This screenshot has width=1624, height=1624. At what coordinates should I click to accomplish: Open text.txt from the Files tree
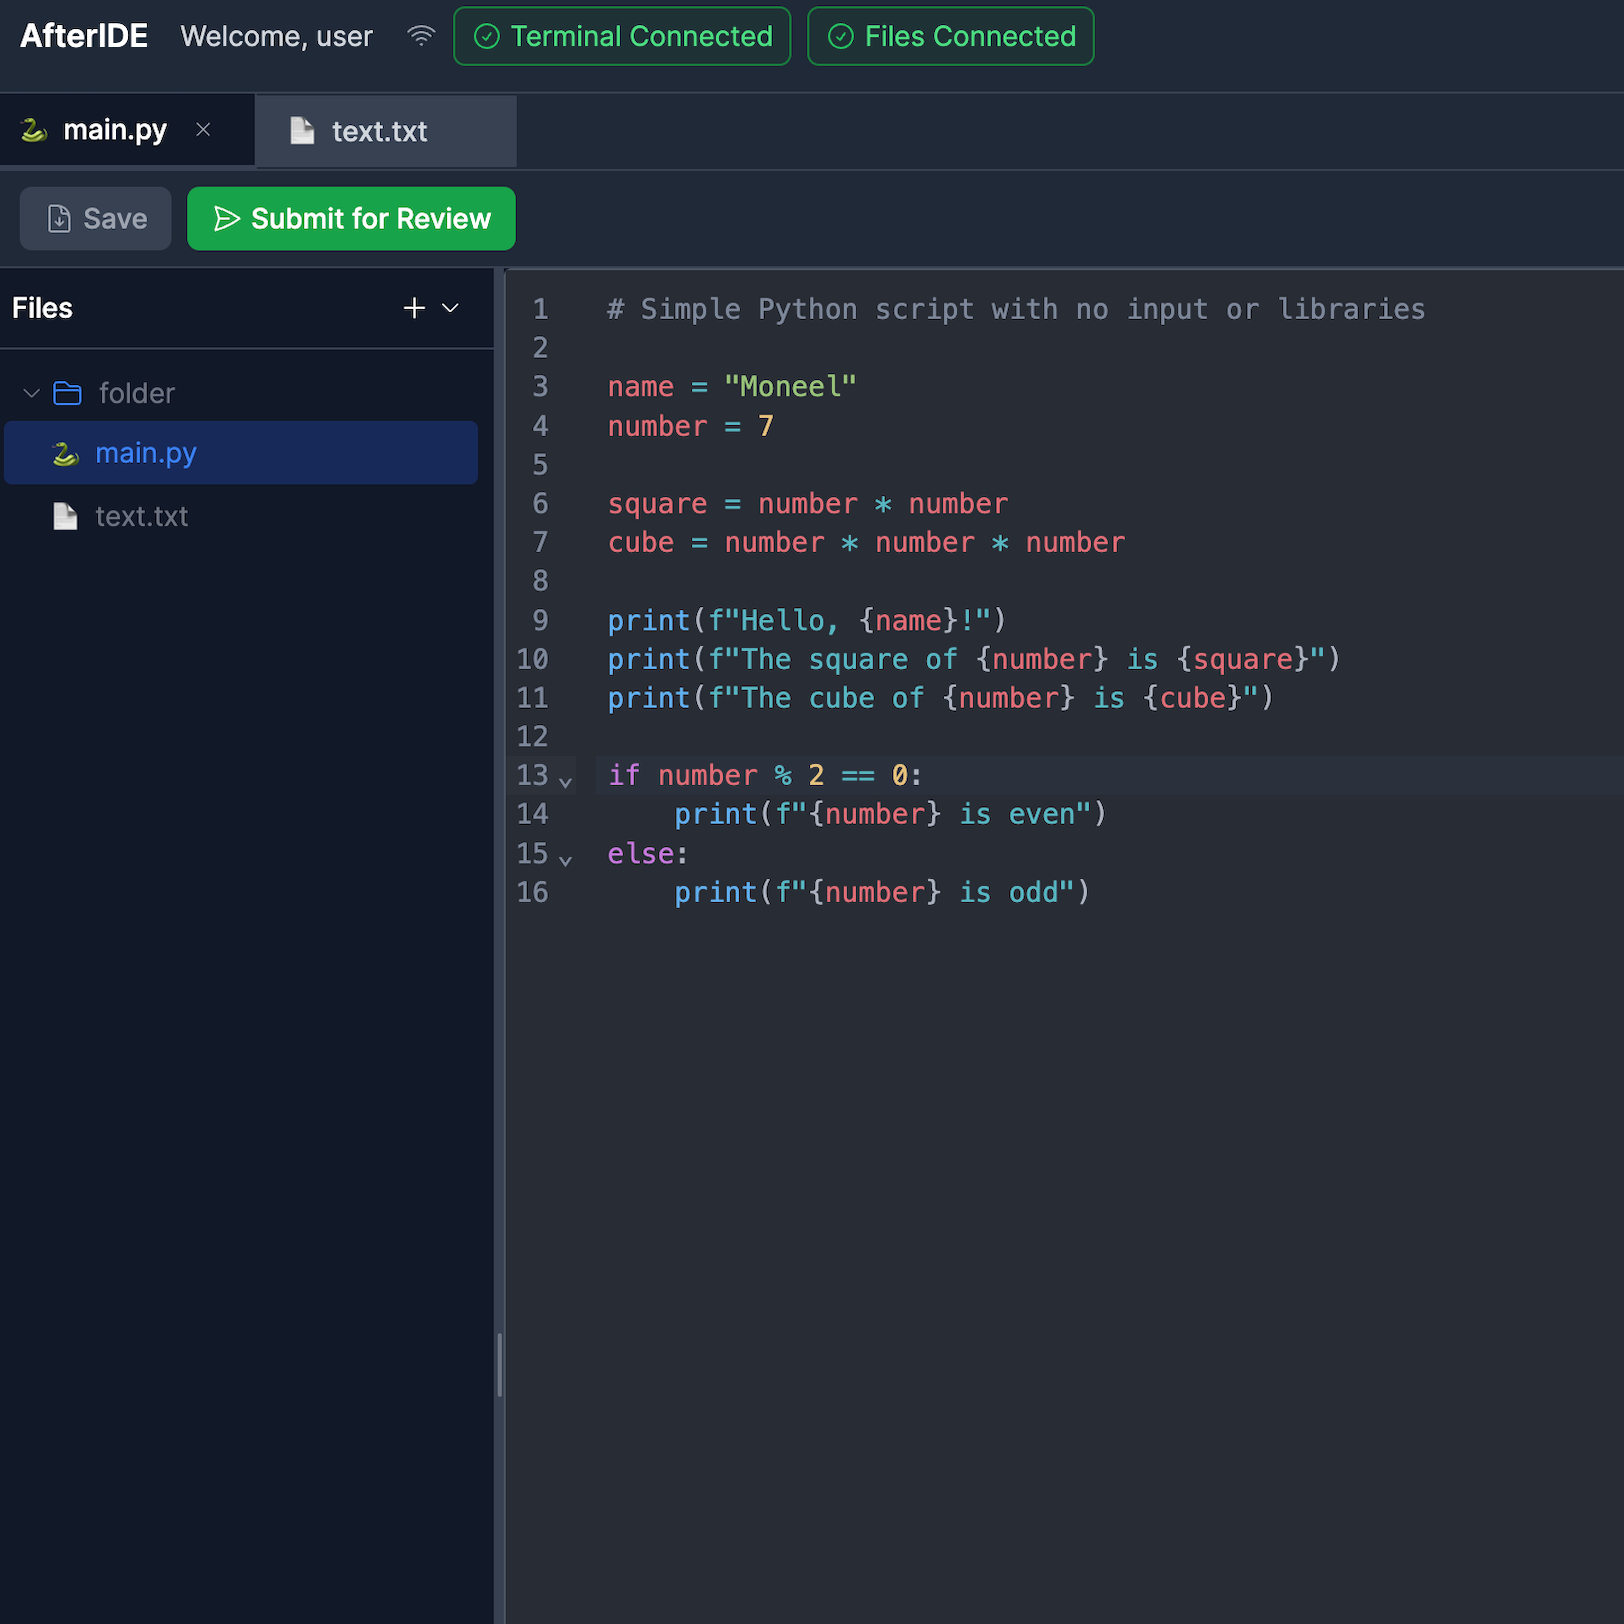(141, 516)
